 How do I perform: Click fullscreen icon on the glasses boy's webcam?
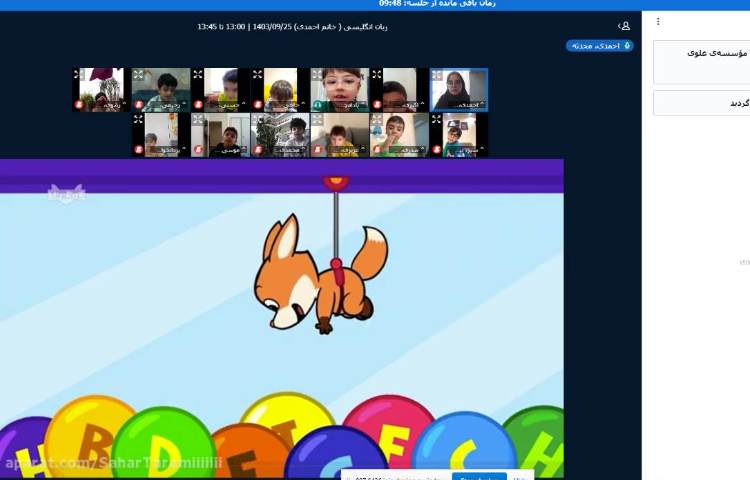[318, 74]
